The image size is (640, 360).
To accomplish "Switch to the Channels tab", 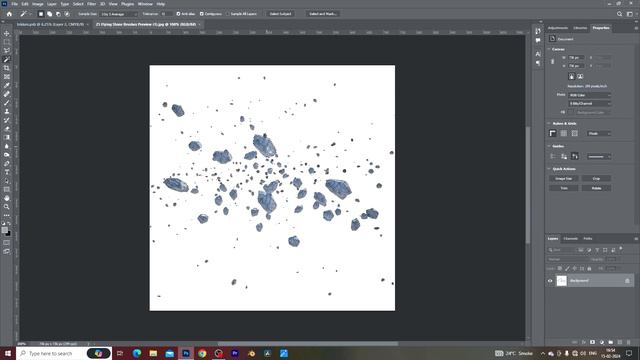I will click(570, 239).
